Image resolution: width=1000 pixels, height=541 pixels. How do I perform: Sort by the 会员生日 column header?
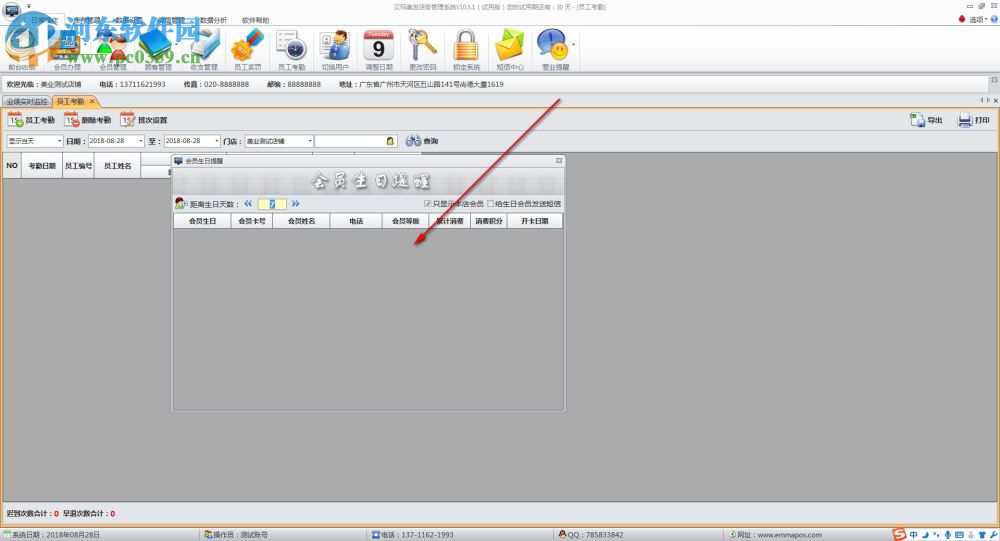[x=202, y=221]
